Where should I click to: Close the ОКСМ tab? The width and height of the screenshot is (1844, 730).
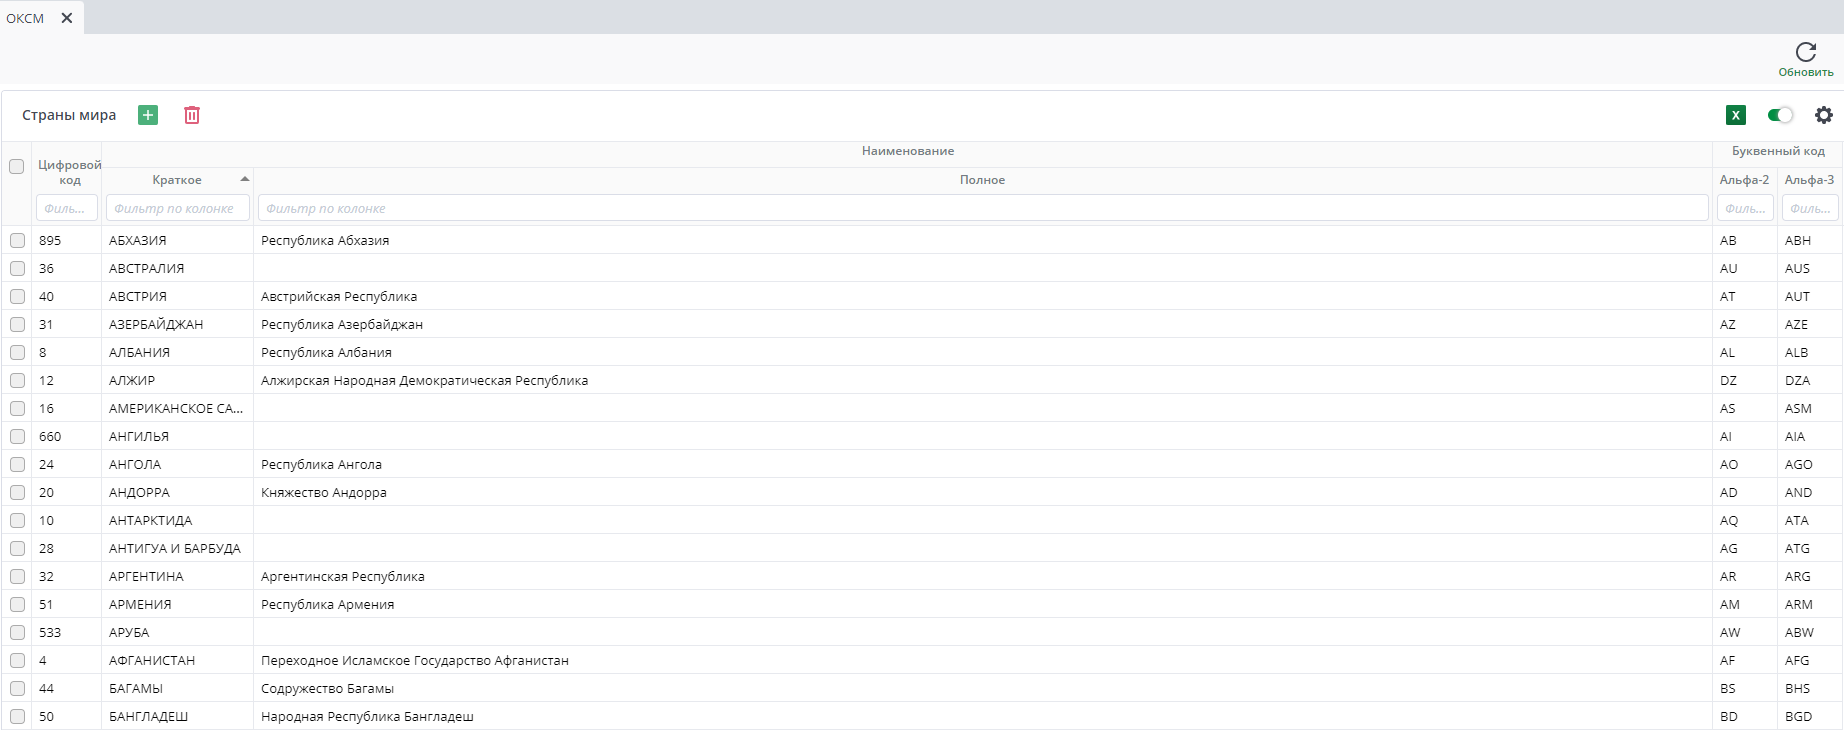(67, 18)
